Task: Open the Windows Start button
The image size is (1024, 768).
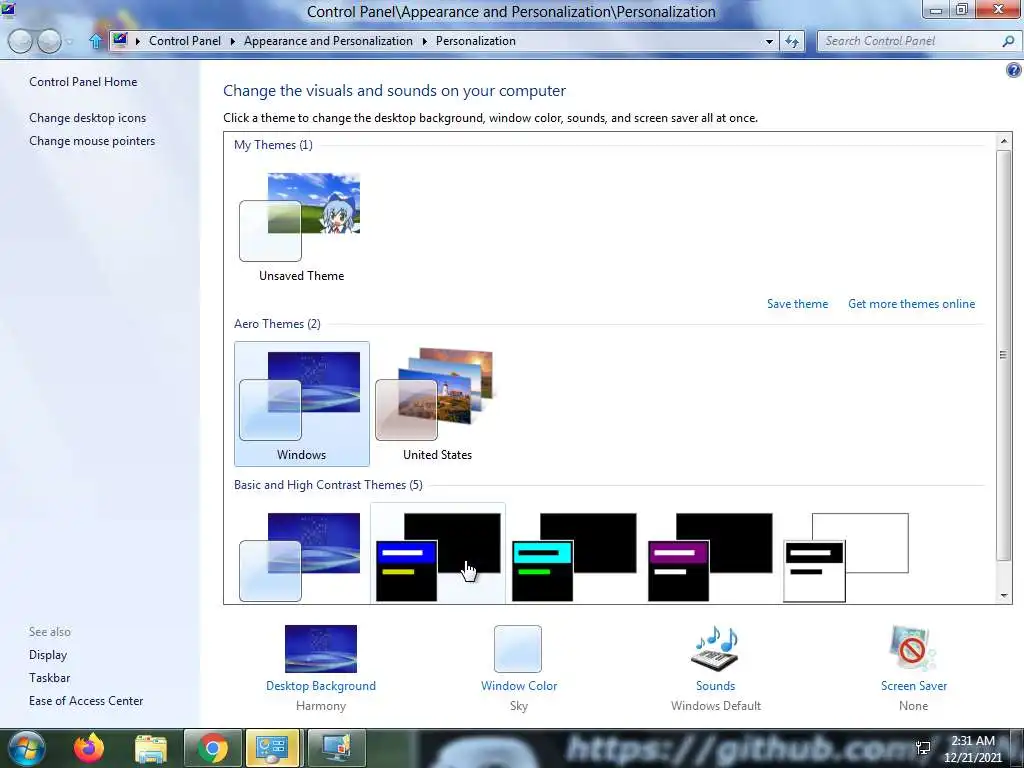Action: [x=27, y=748]
